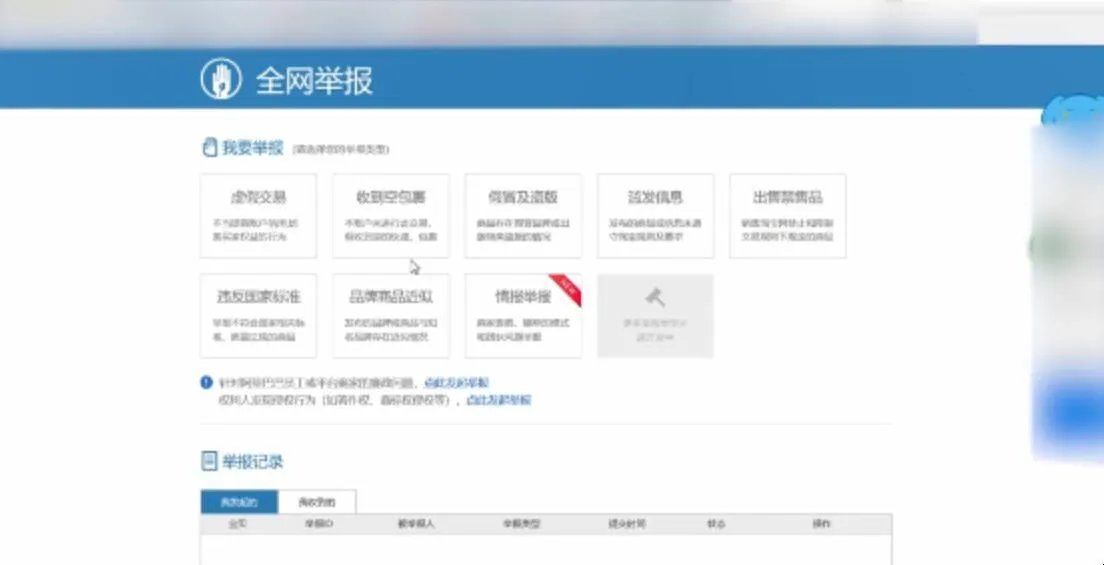Viewport: 1104px width, 565px height.
Task: Open the 虚假交易 report type card
Action: pyautogui.click(x=258, y=216)
